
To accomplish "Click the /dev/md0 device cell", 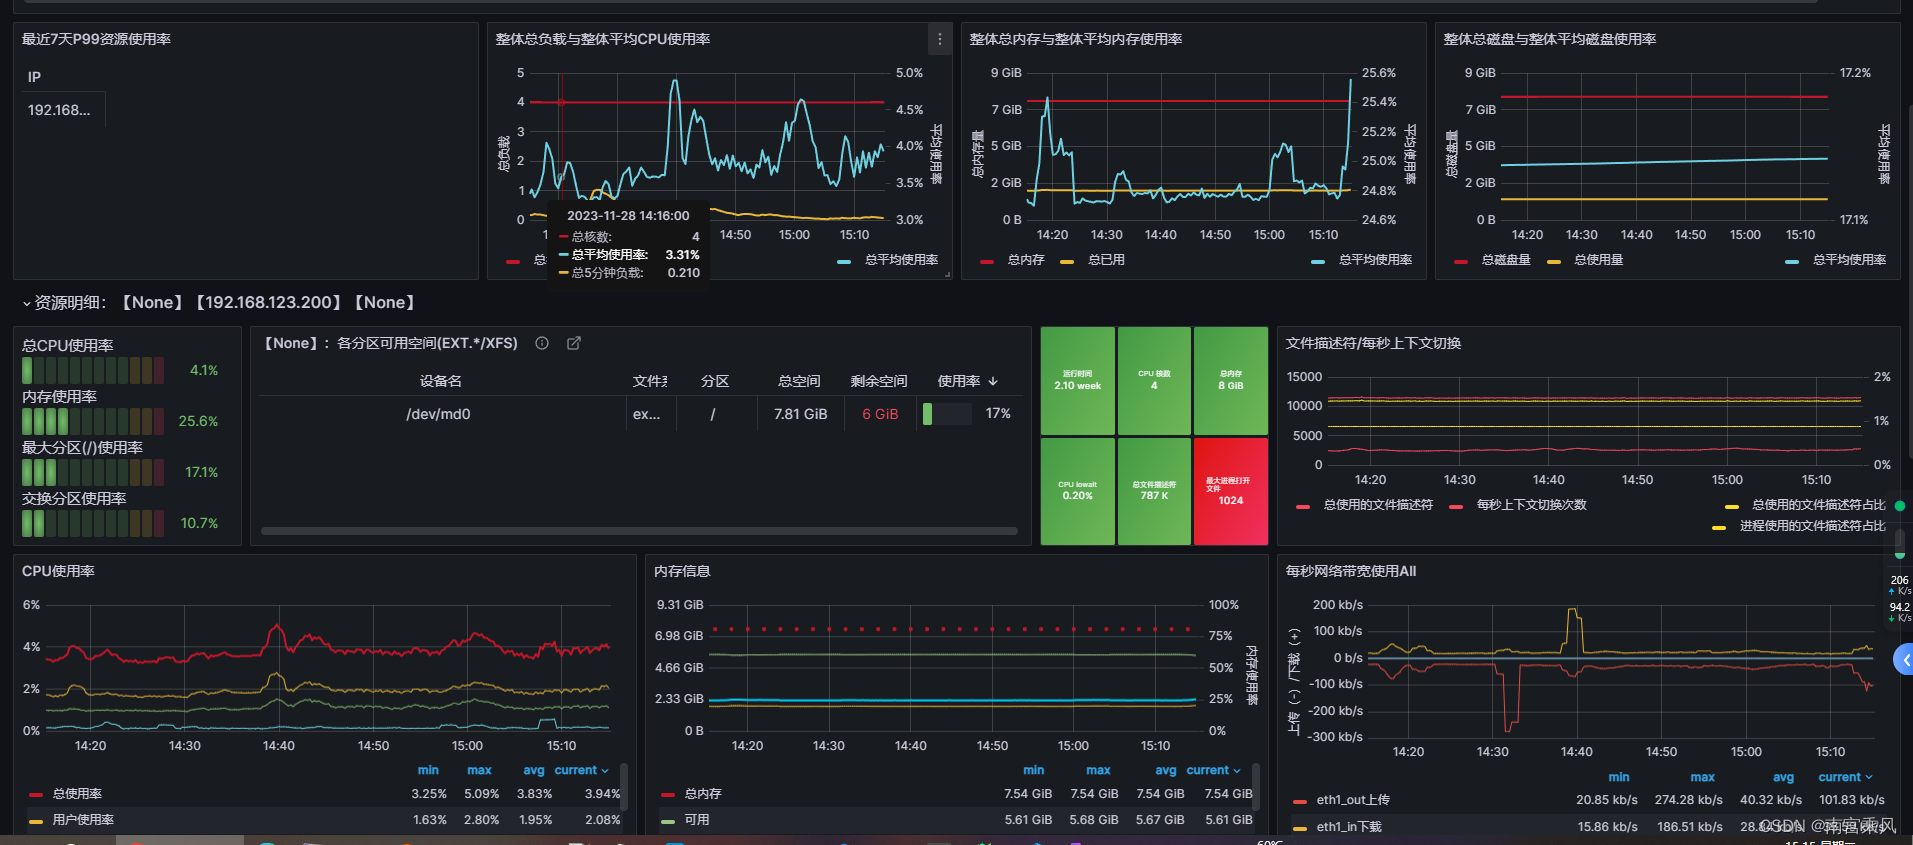I will (438, 414).
